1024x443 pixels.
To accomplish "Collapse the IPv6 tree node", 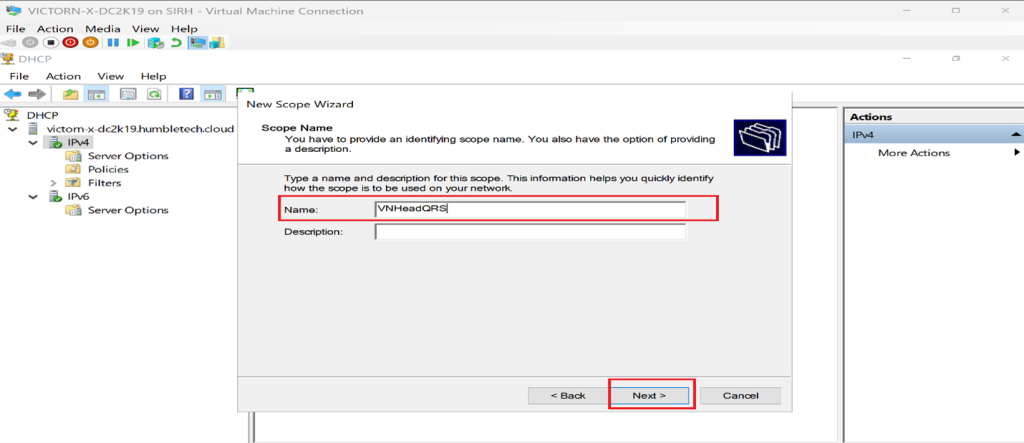I will (41, 197).
